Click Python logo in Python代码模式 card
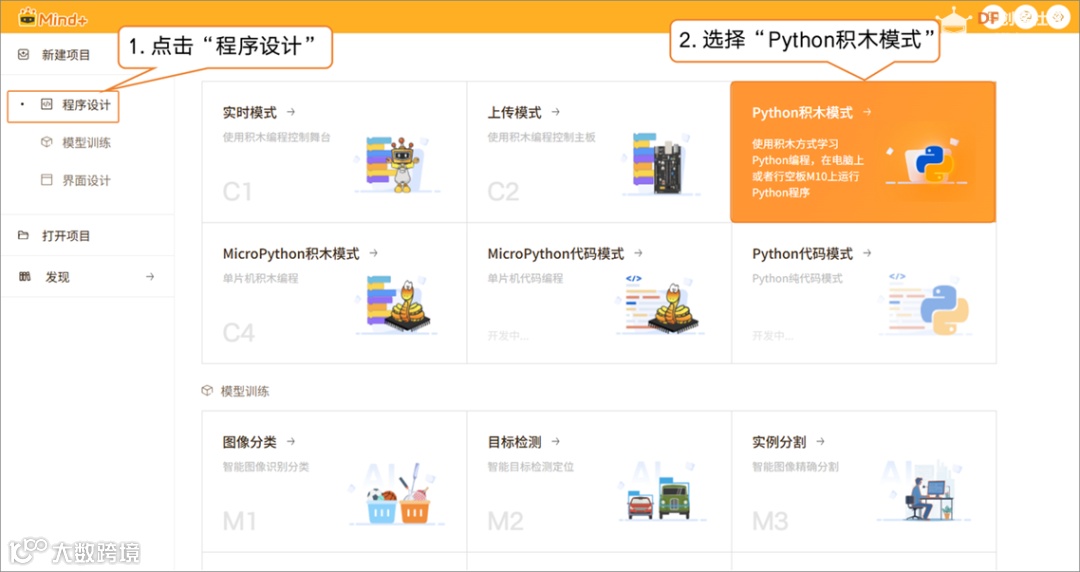Screen dimensions: 1080x572 coord(944,309)
